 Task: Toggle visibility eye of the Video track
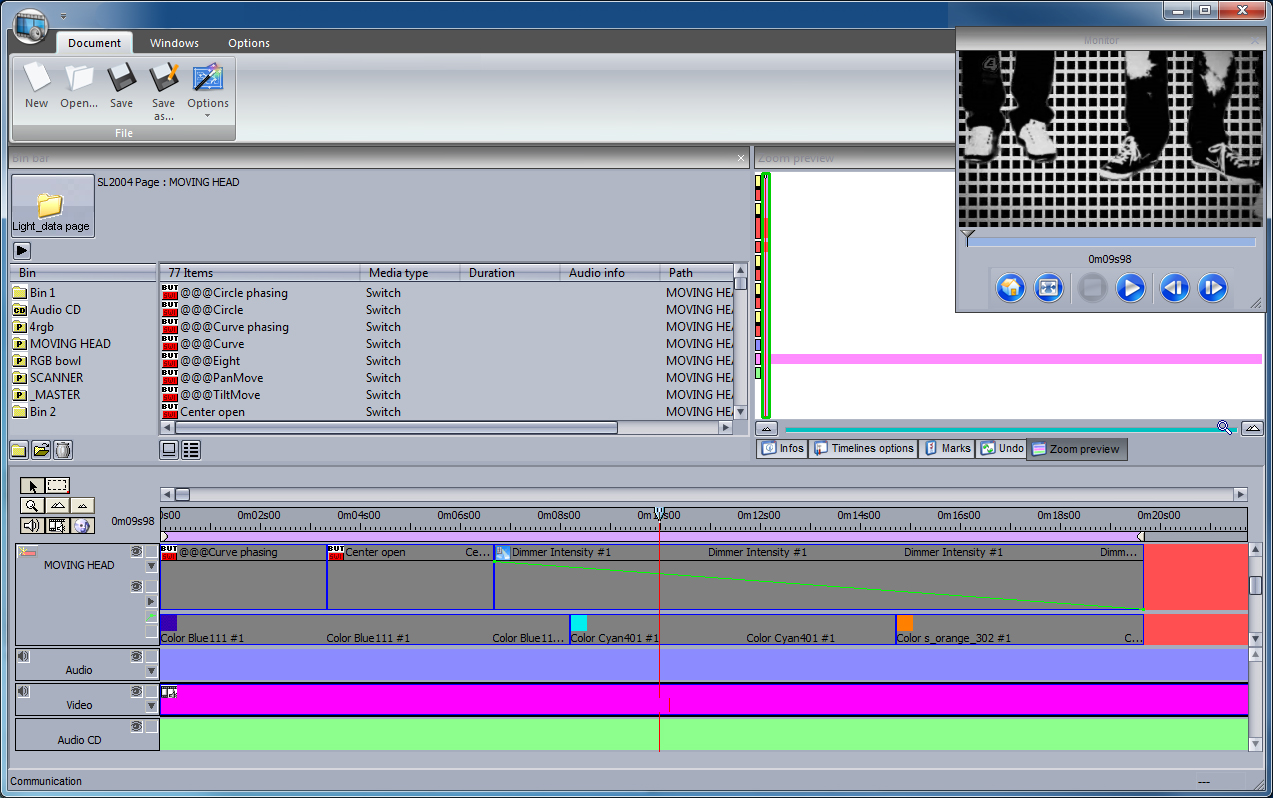pos(136,691)
